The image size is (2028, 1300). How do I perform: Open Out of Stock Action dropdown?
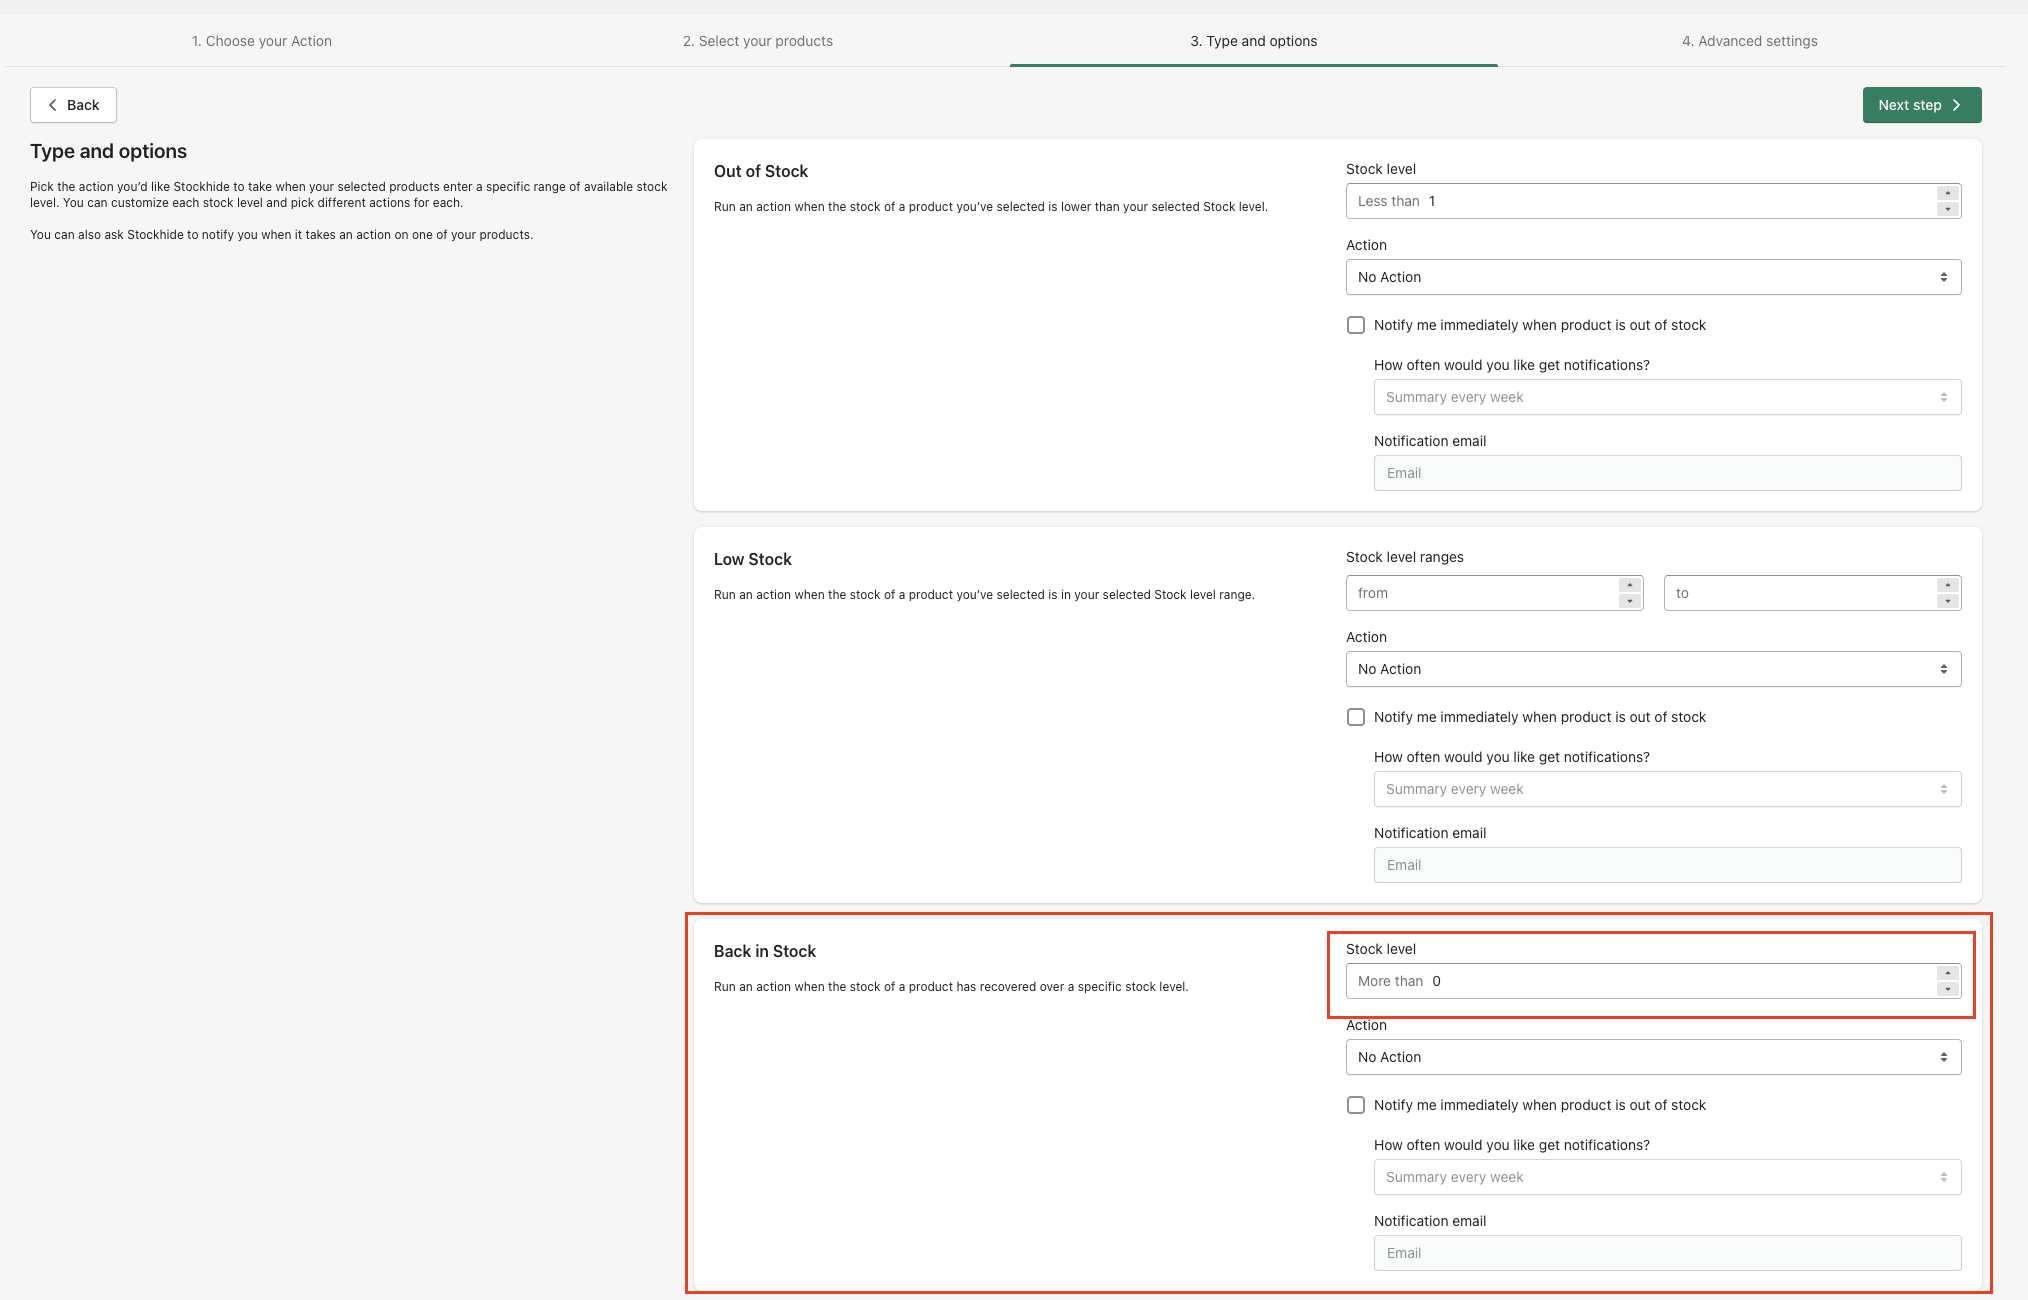coord(1653,277)
